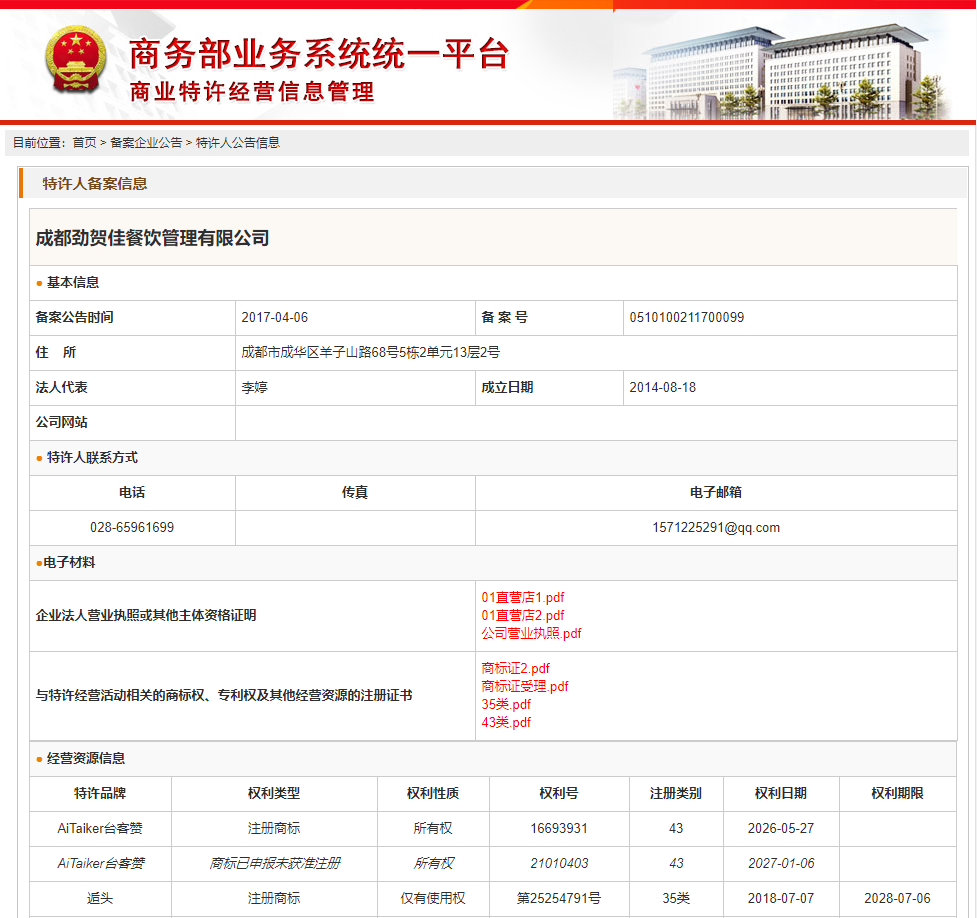
Task: Click the 特许人联系方式 section header
Action: point(92,457)
